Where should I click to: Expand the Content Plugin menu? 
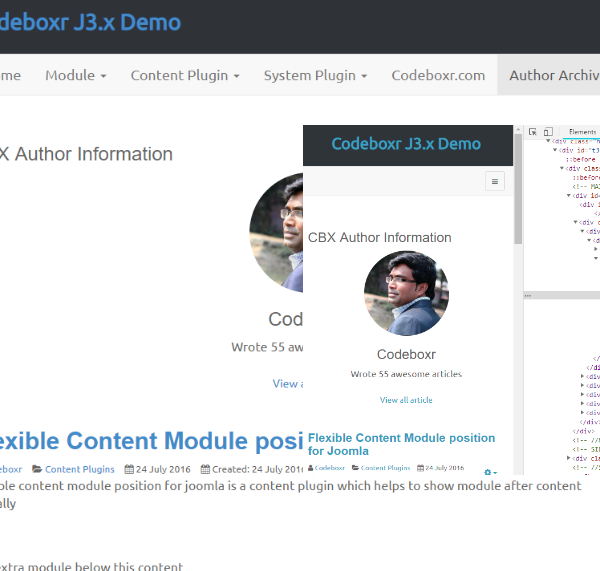tap(185, 75)
